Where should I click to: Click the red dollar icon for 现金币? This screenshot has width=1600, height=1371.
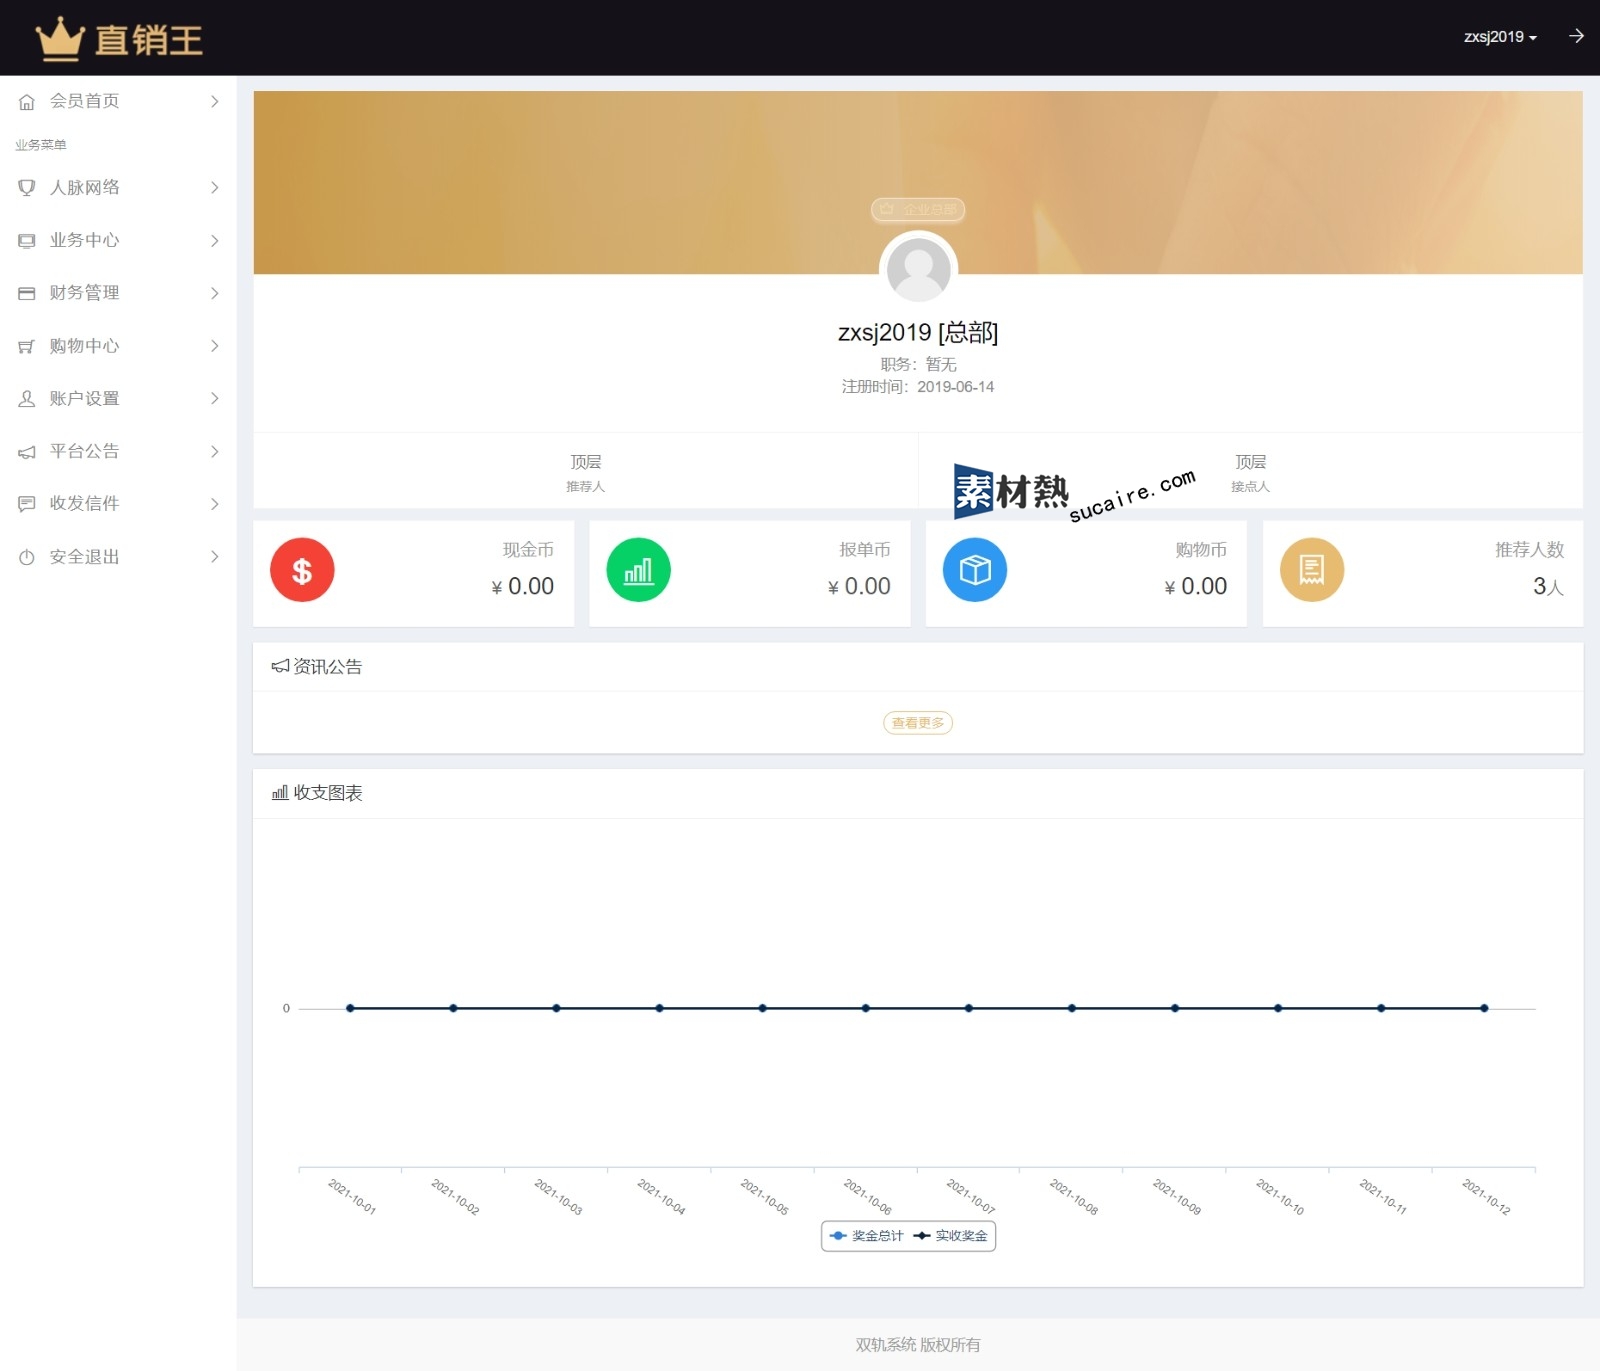point(302,570)
